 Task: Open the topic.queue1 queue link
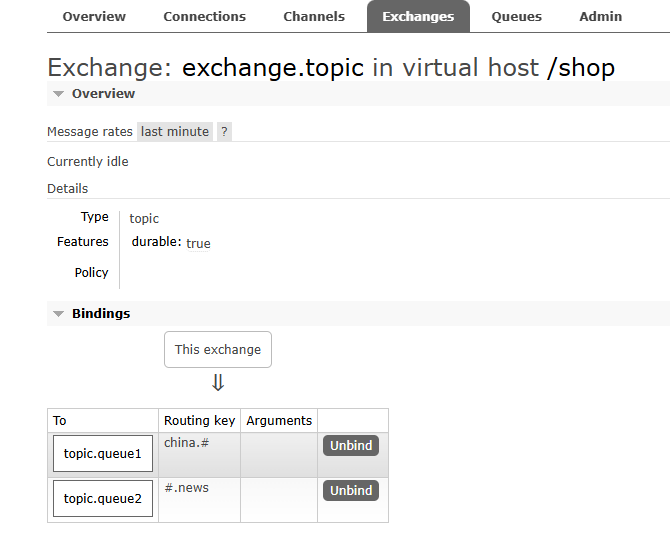[103, 454]
